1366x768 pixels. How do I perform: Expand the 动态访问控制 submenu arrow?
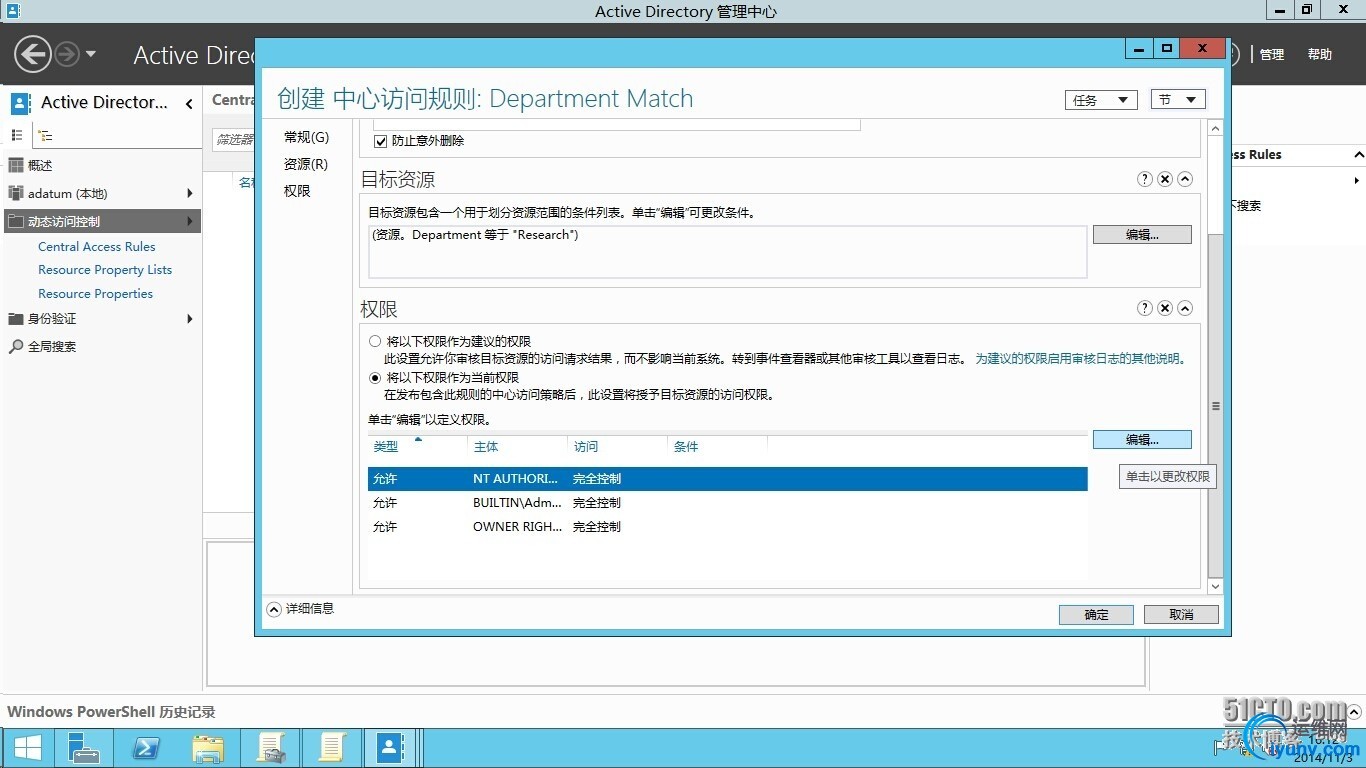190,221
